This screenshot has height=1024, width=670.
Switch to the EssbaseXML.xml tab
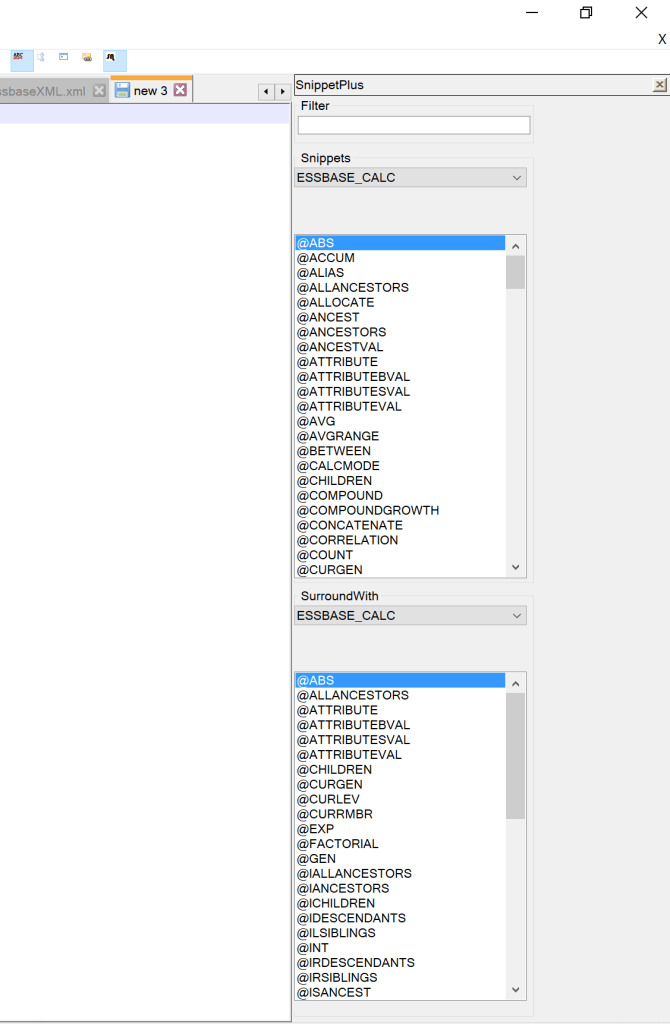(43, 91)
